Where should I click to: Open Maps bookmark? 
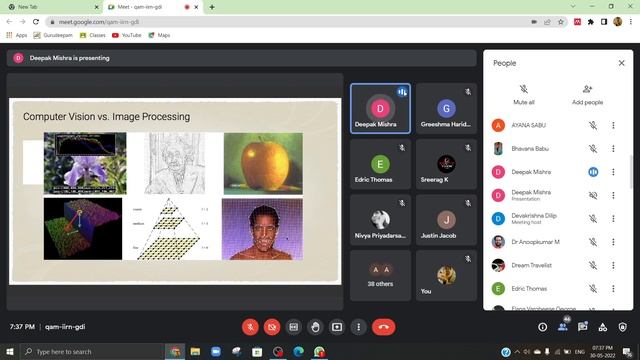click(x=159, y=35)
